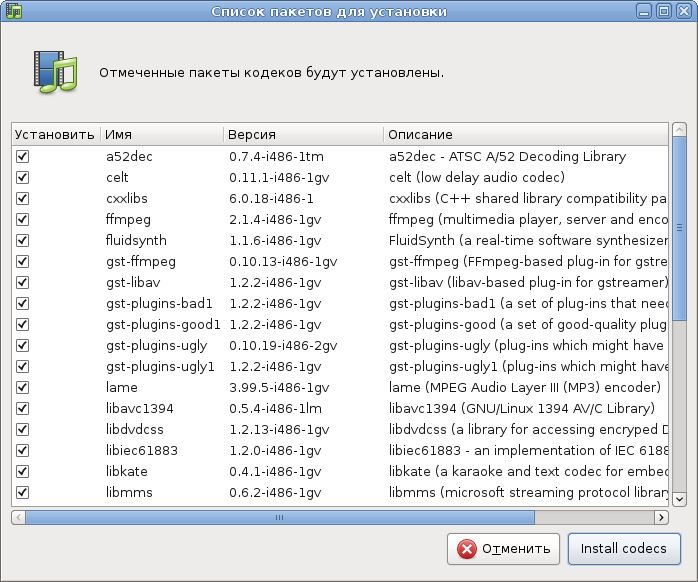Select the gst-plugins-bad1 name cell
The height and width of the screenshot is (582, 698).
[159, 303]
